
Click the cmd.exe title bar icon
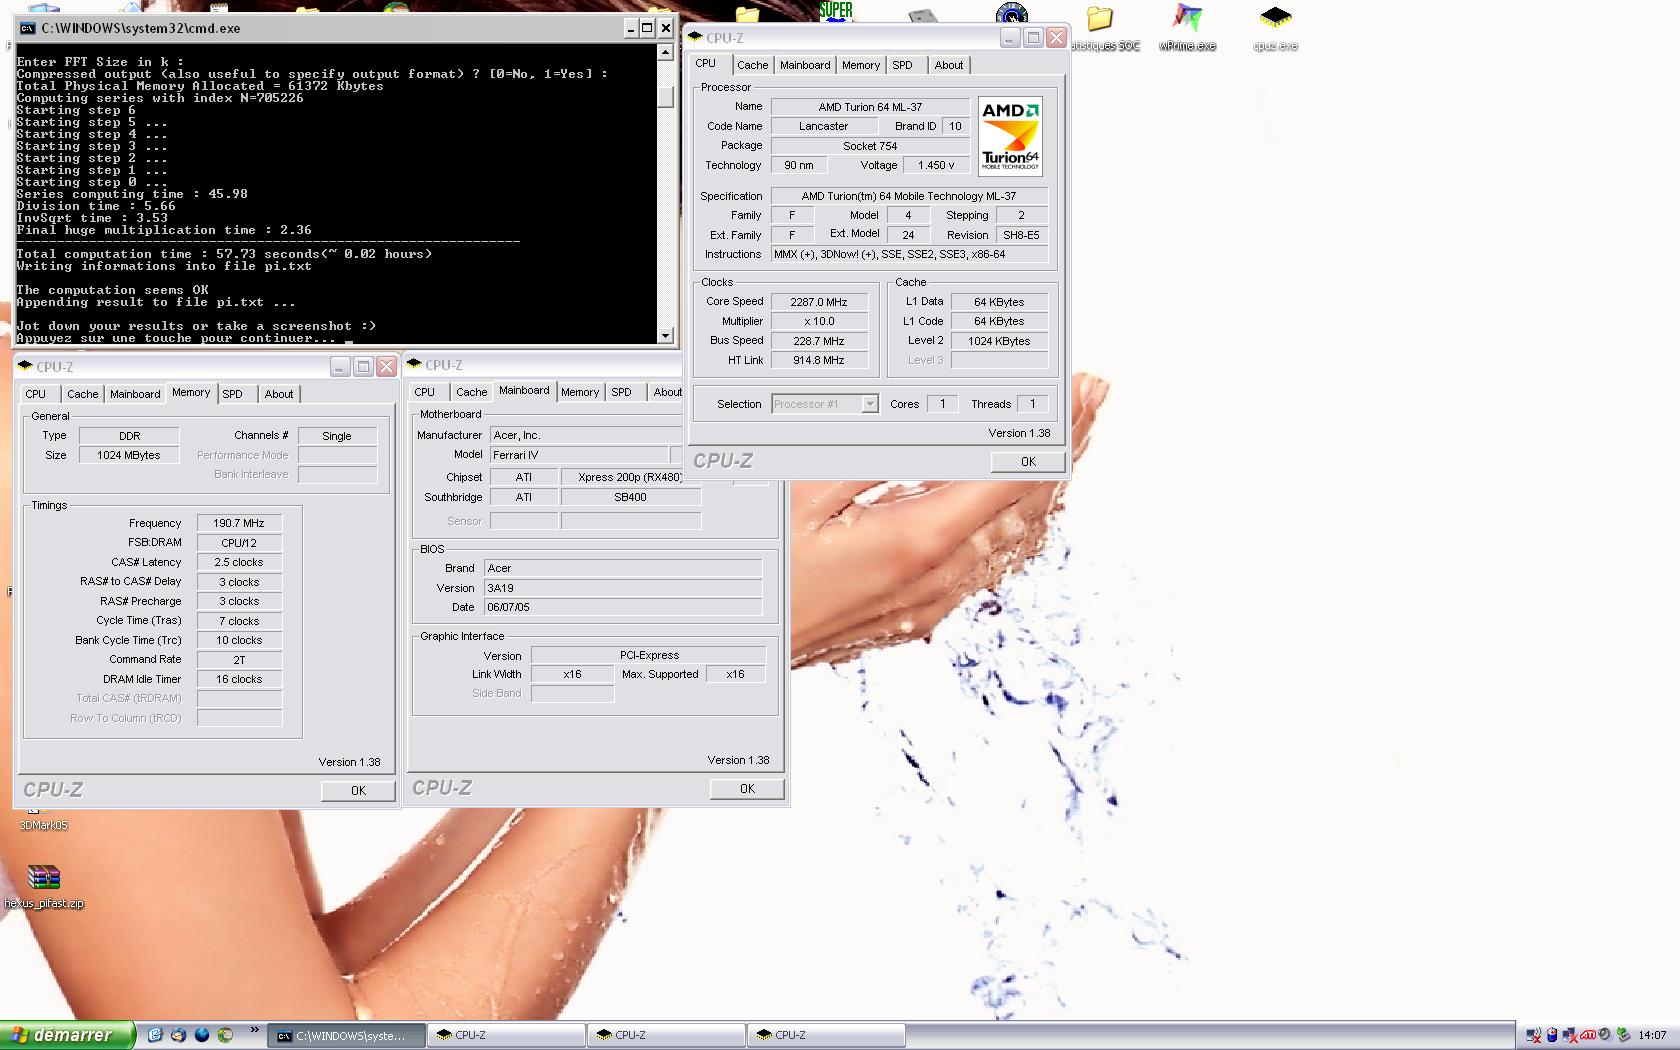pyautogui.click(x=28, y=28)
